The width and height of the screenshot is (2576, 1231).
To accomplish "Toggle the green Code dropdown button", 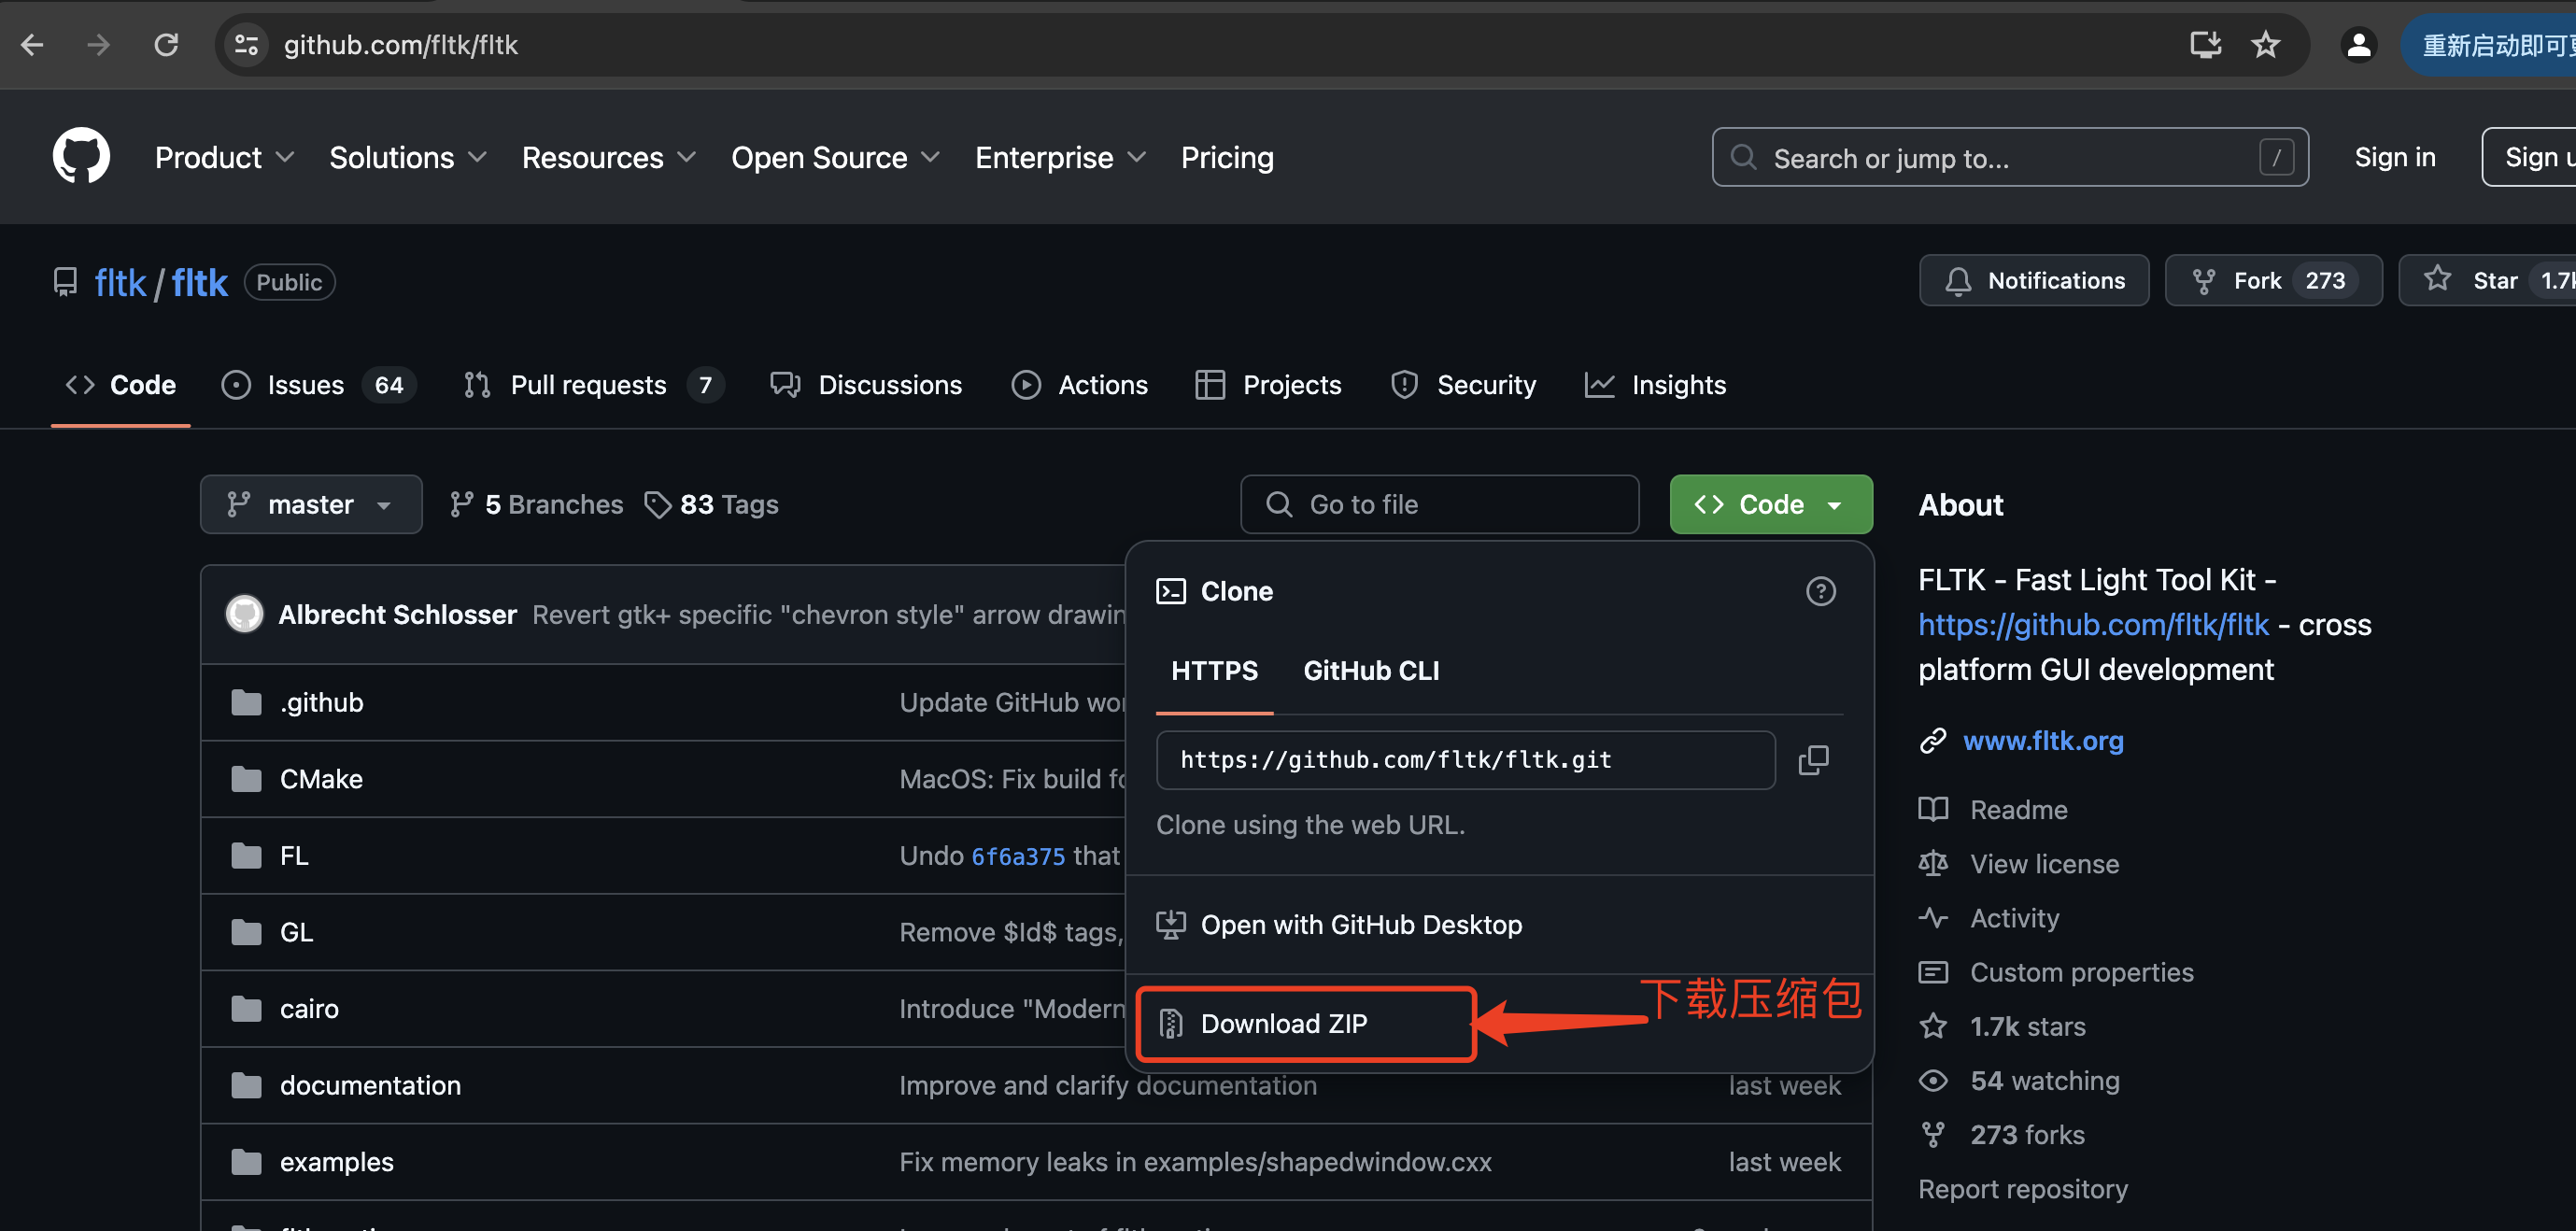I will pyautogui.click(x=1770, y=504).
